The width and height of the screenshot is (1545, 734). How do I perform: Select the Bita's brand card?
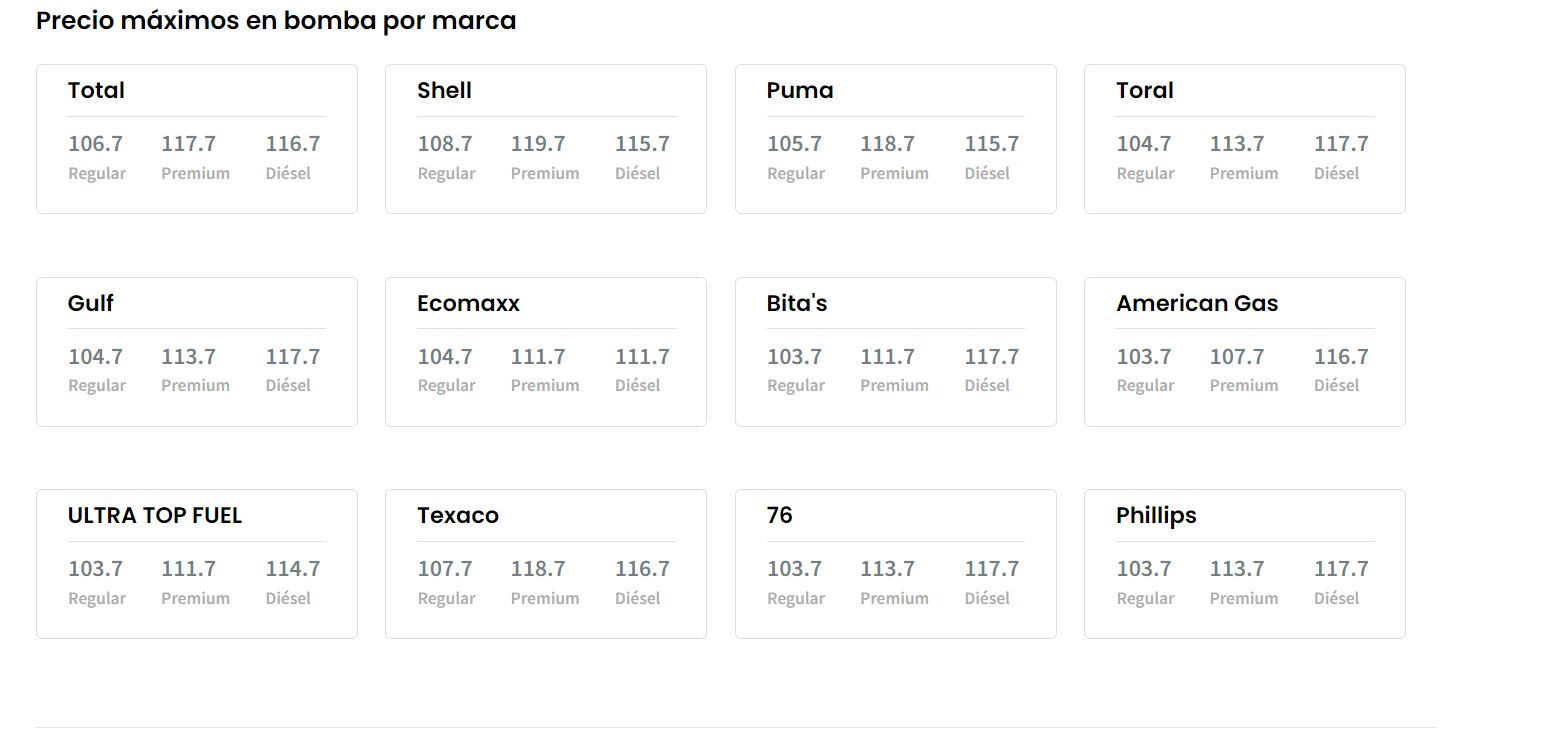(x=895, y=351)
